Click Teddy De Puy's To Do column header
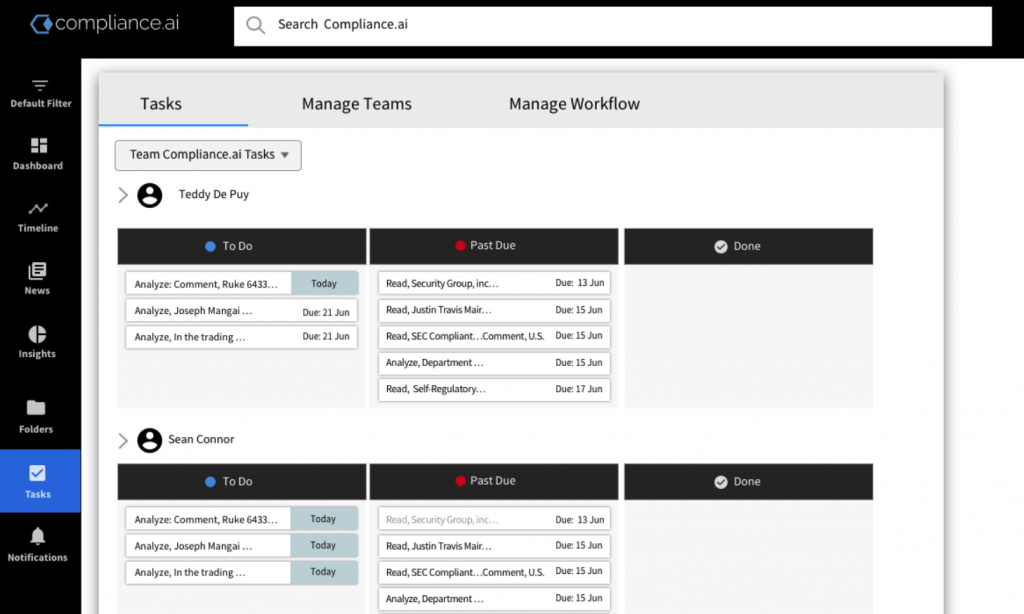The height and width of the screenshot is (614, 1024). point(242,246)
